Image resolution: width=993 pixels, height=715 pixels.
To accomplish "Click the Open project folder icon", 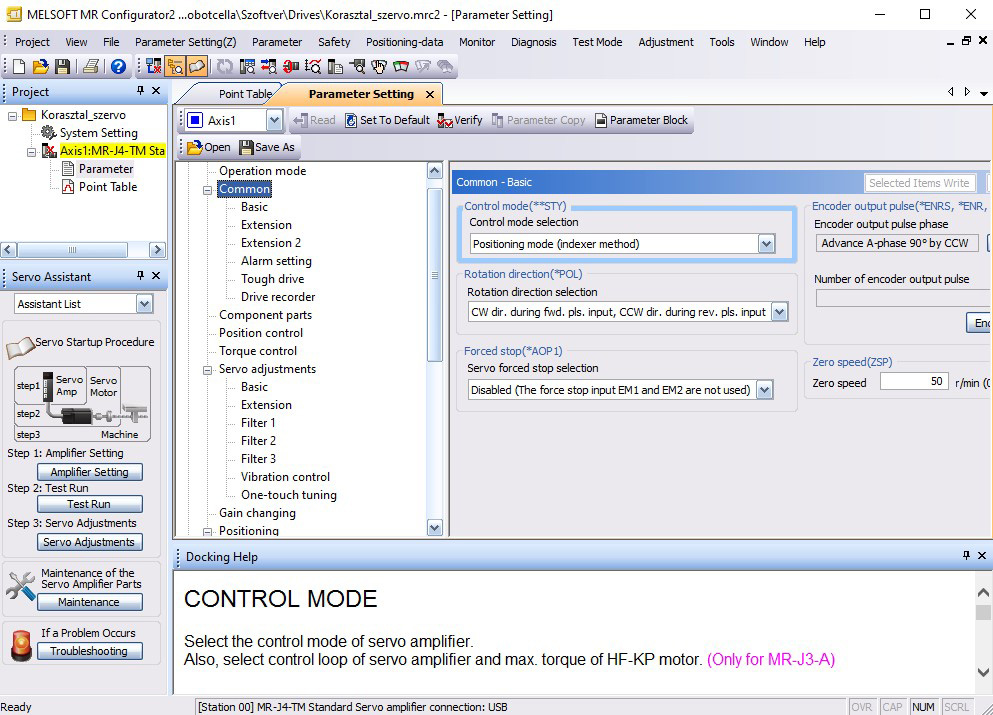I will point(40,67).
